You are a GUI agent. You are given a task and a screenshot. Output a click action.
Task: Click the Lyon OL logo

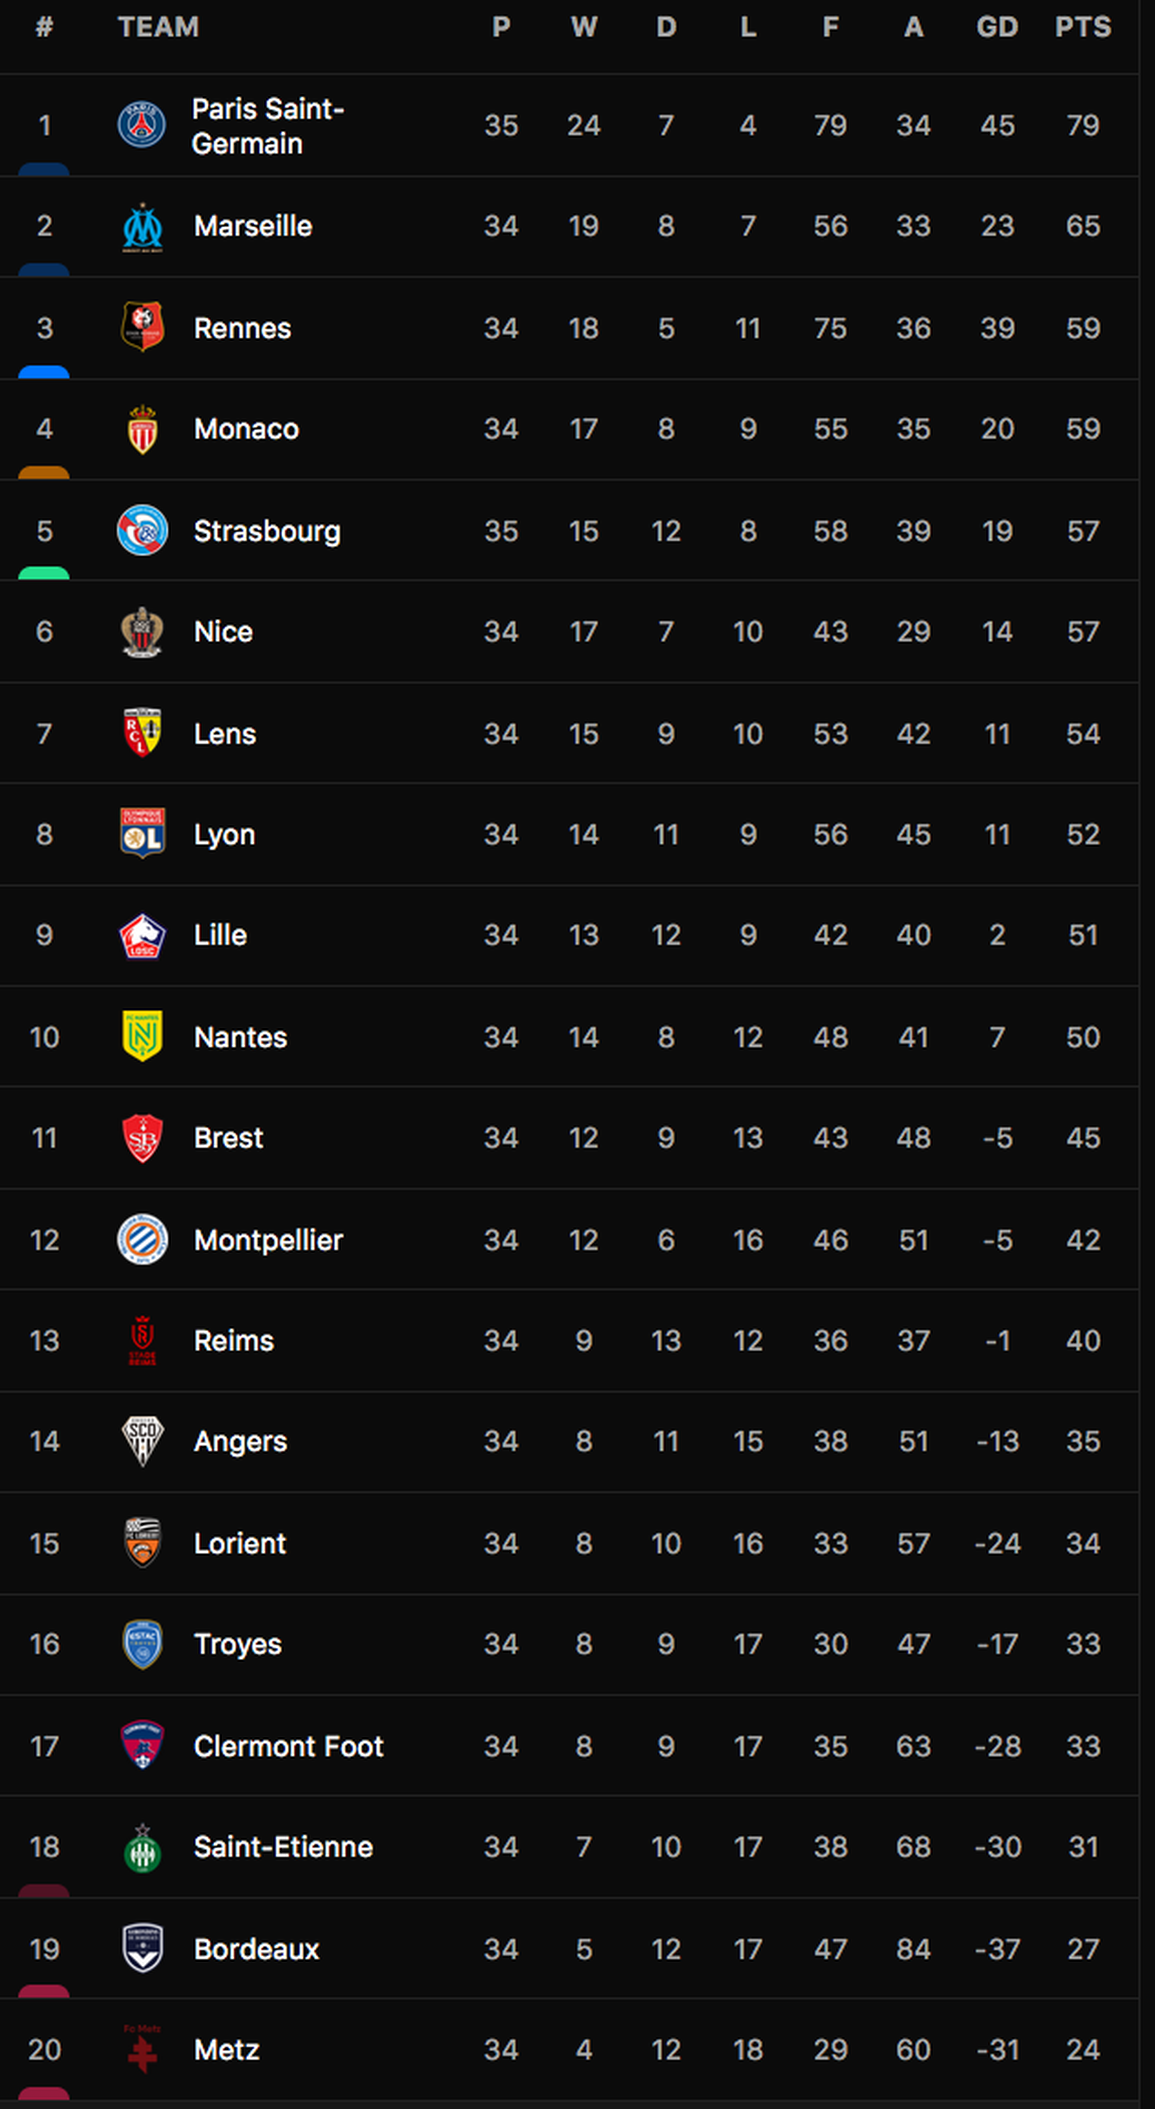coord(142,834)
